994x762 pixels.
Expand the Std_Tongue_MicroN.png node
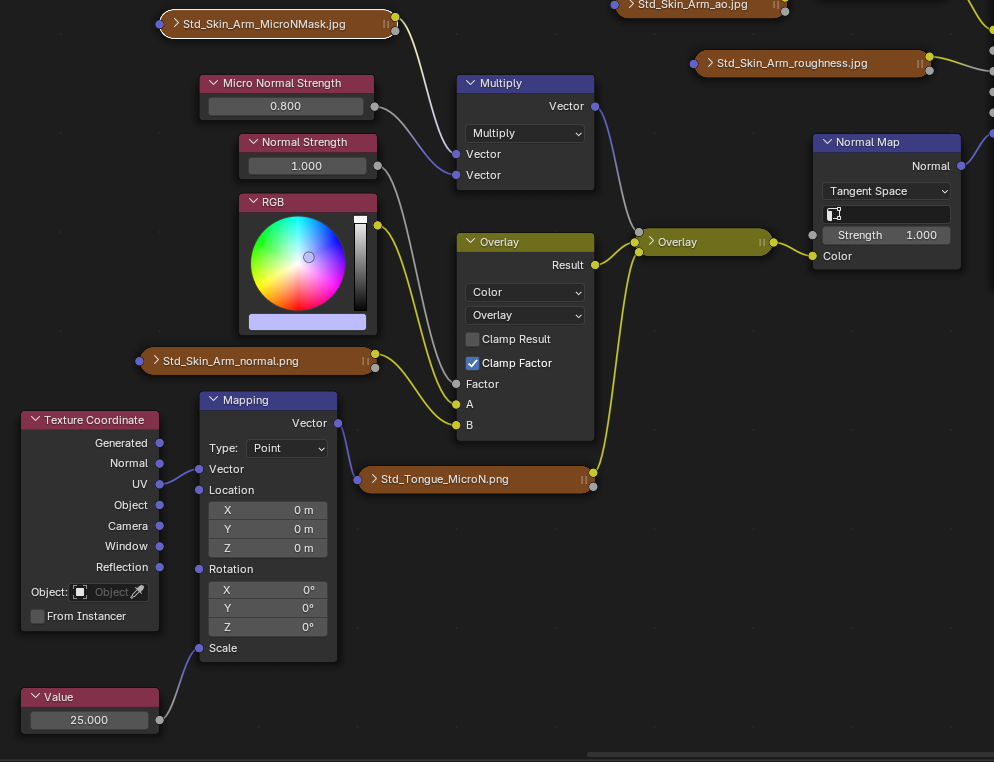(x=374, y=479)
